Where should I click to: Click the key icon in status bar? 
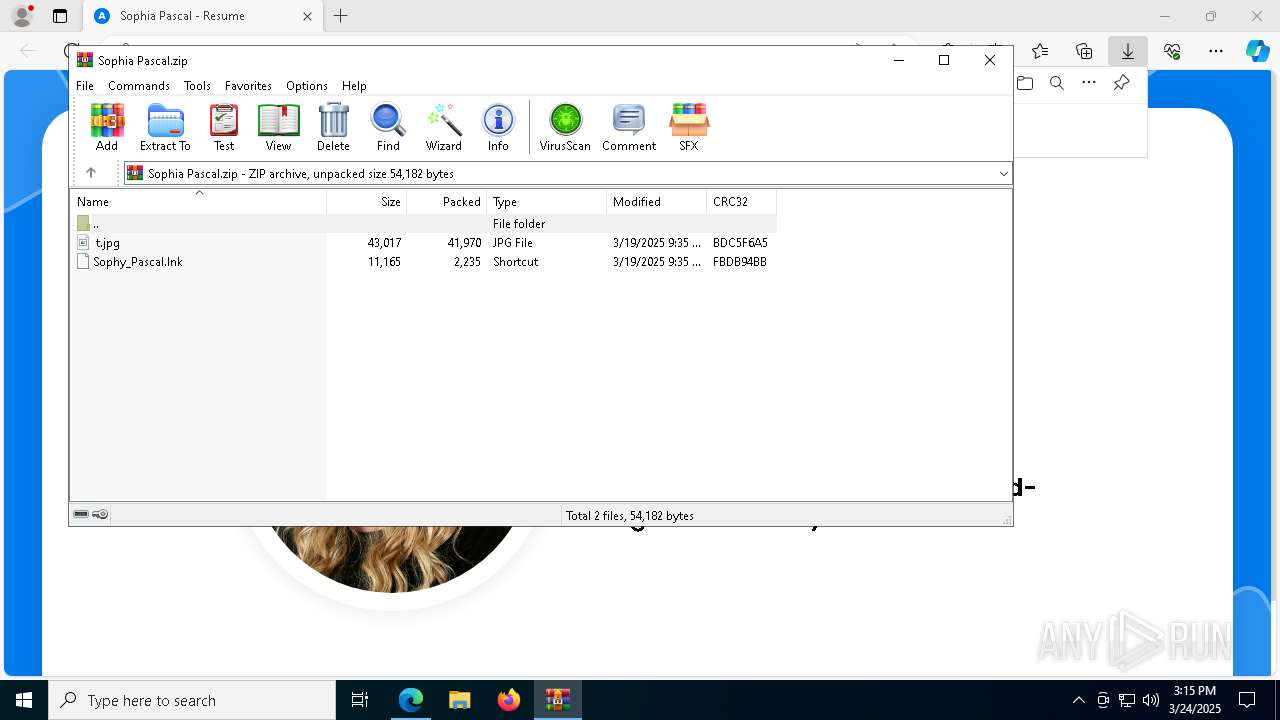(x=100, y=514)
